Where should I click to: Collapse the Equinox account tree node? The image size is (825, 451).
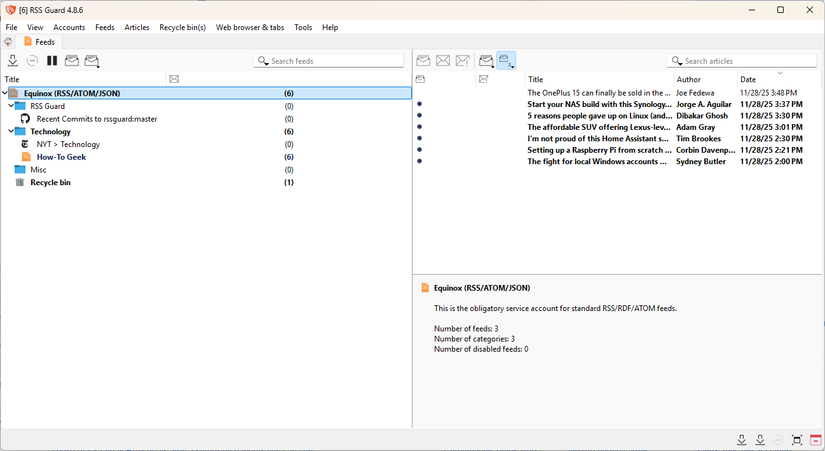pyautogui.click(x=5, y=93)
